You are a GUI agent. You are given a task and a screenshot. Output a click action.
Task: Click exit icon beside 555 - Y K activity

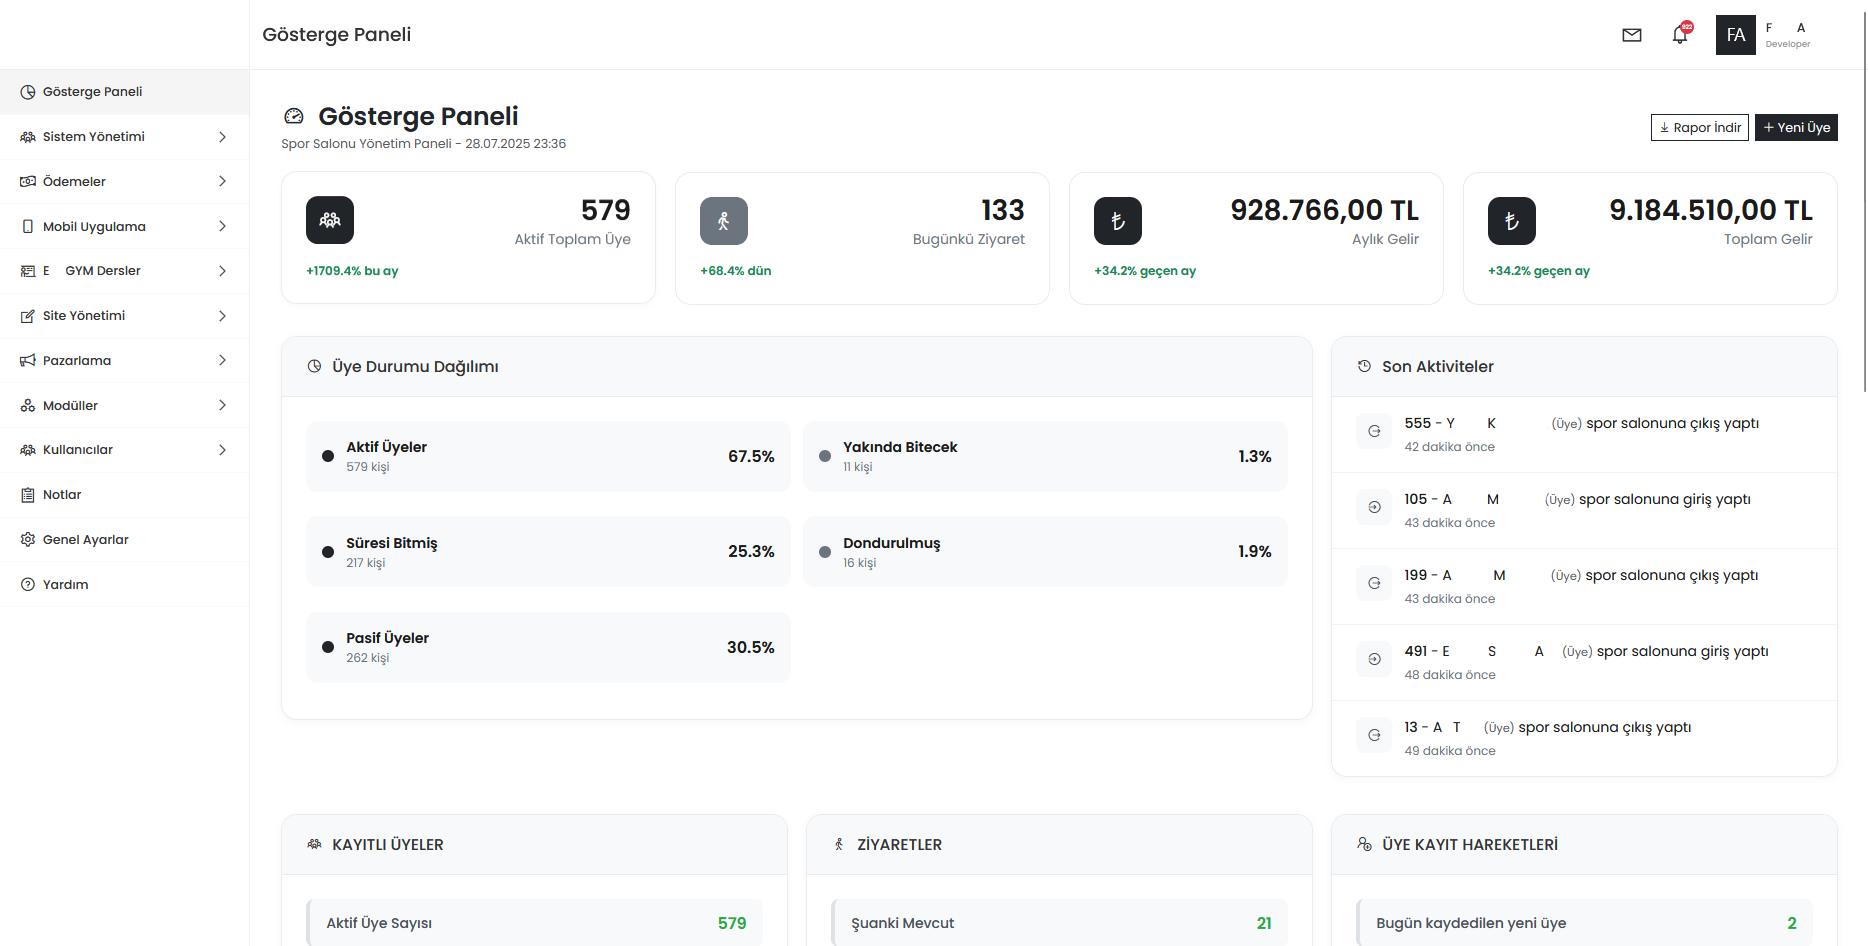pos(1375,431)
